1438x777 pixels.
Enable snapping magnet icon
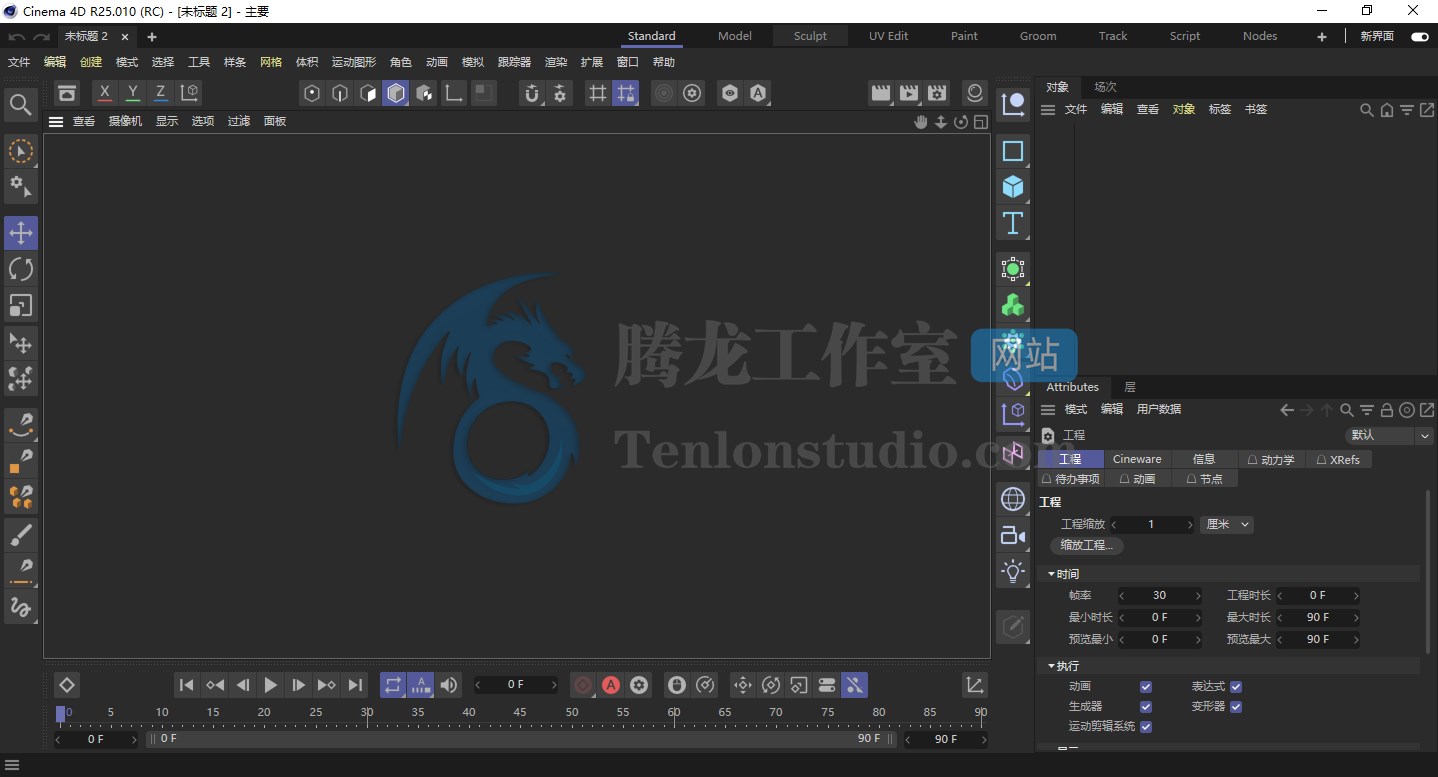pyautogui.click(x=532, y=93)
